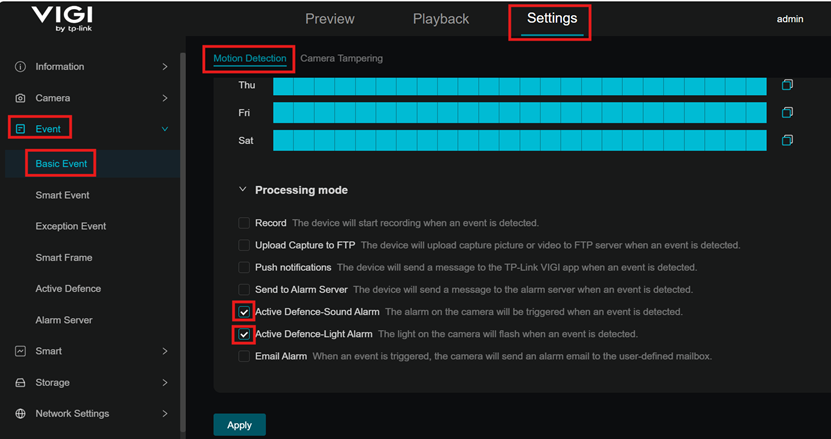The width and height of the screenshot is (831, 439).
Task: Click the Thu schedule time bar
Action: point(519,85)
